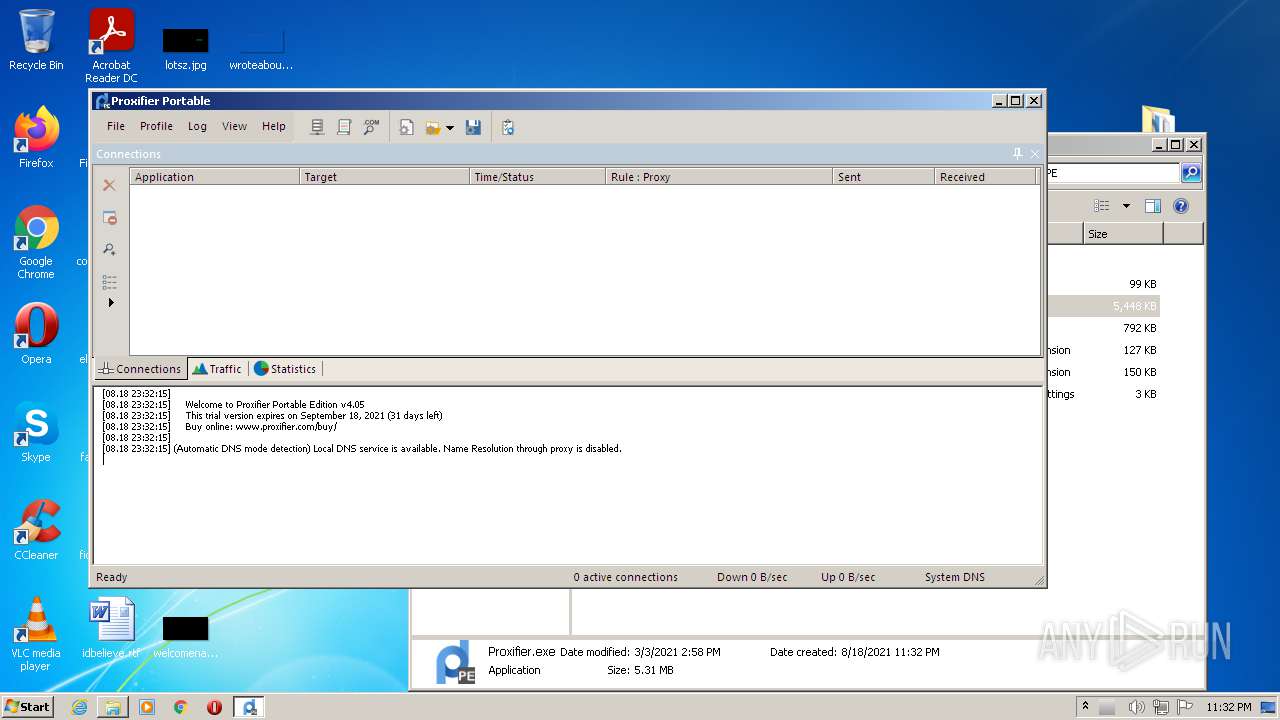Open Proxy Servers settings toolbar icon
1280x720 pixels.
coord(317,127)
